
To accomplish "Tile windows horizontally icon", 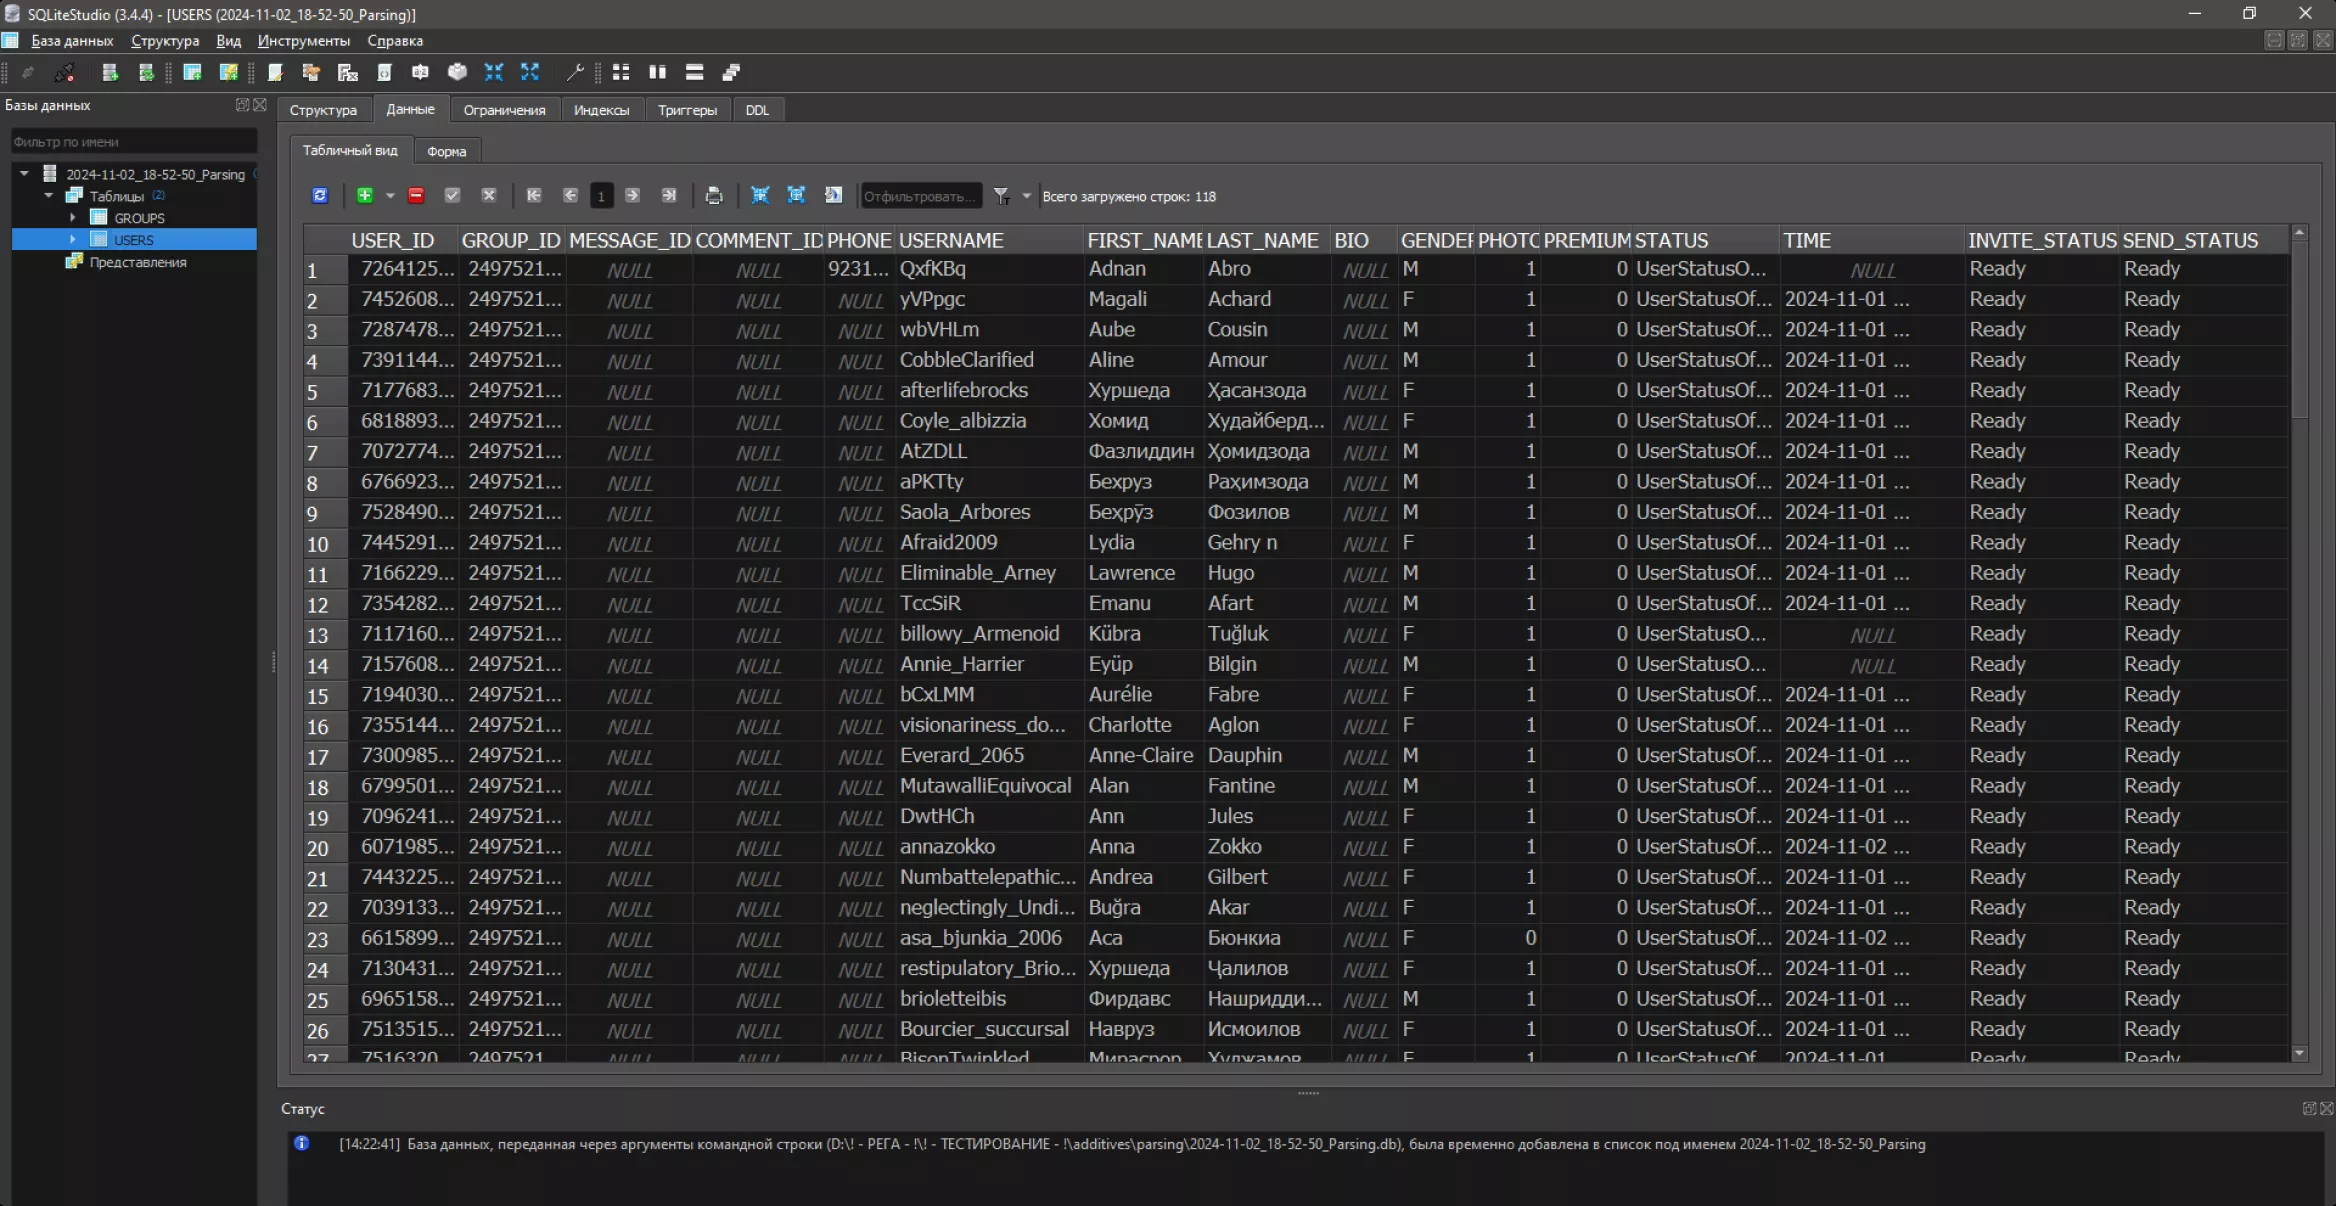I will click(694, 72).
